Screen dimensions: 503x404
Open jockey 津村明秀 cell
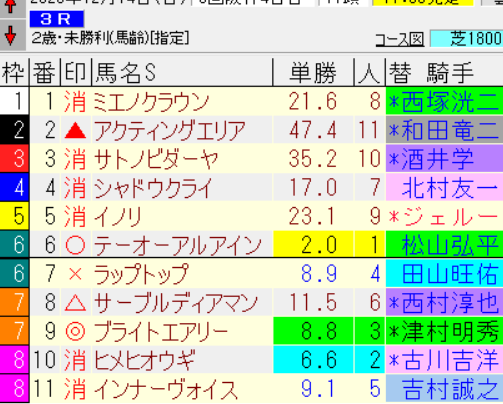(x=444, y=331)
